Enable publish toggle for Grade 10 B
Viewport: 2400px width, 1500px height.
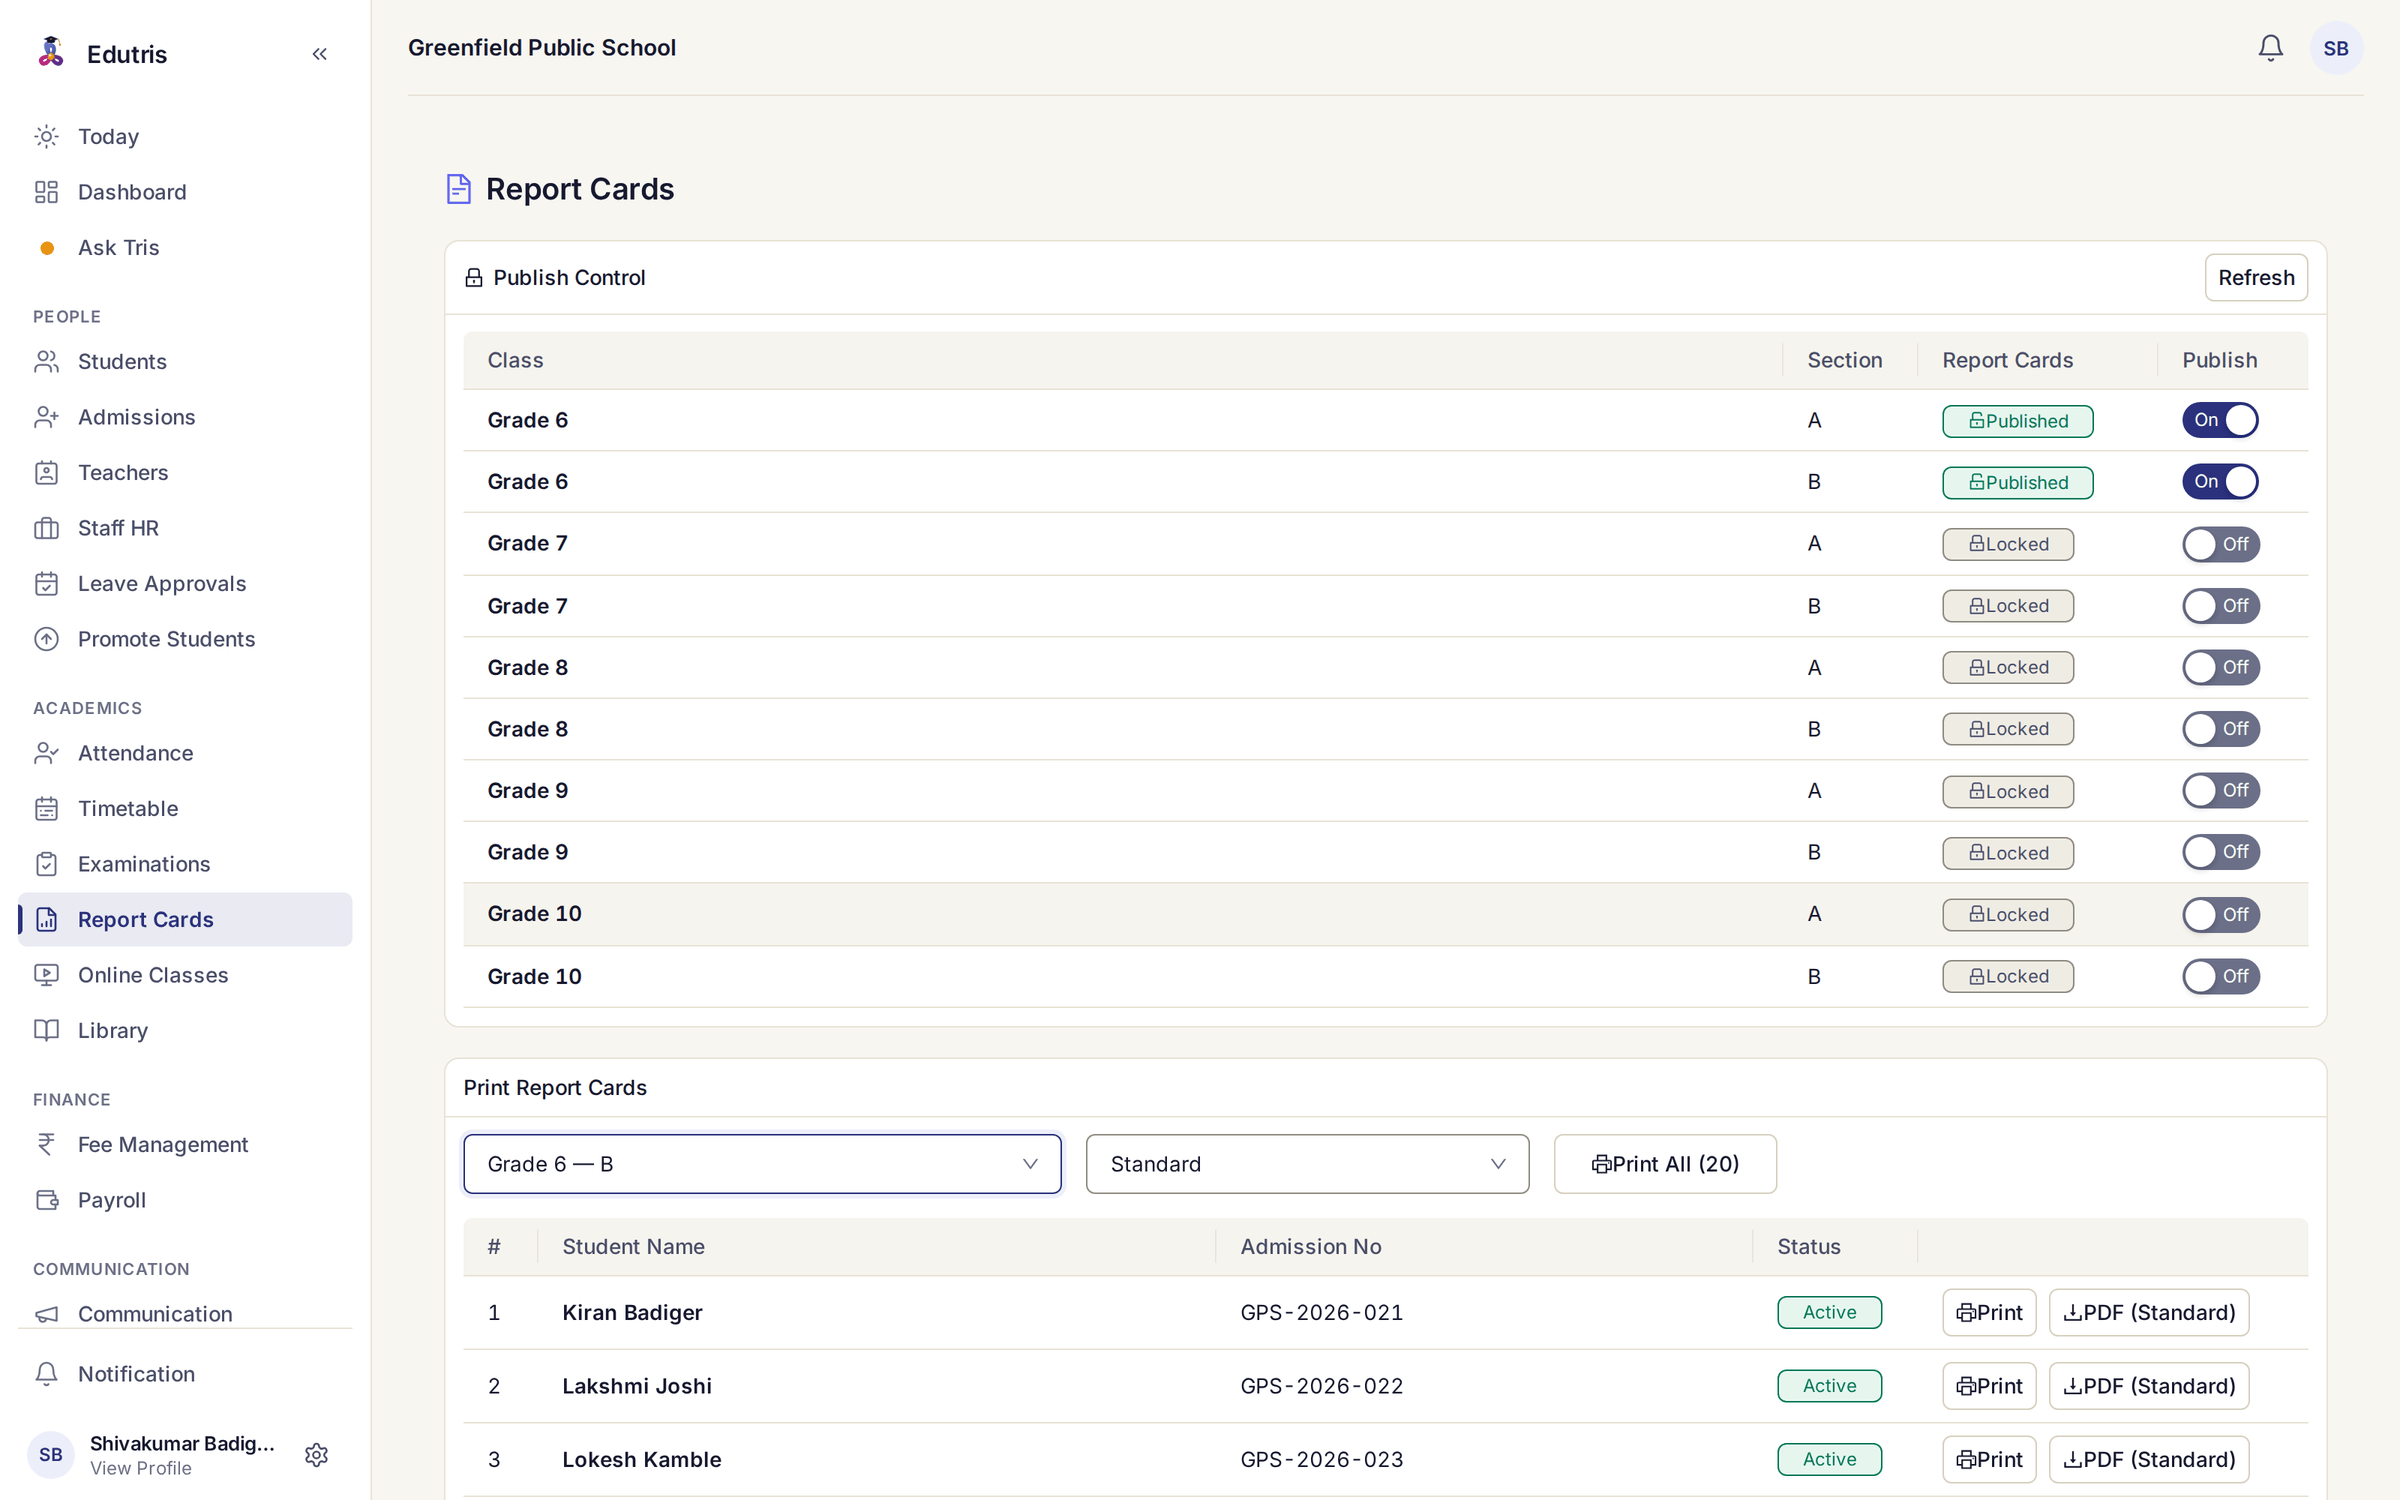tap(2220, 976)
